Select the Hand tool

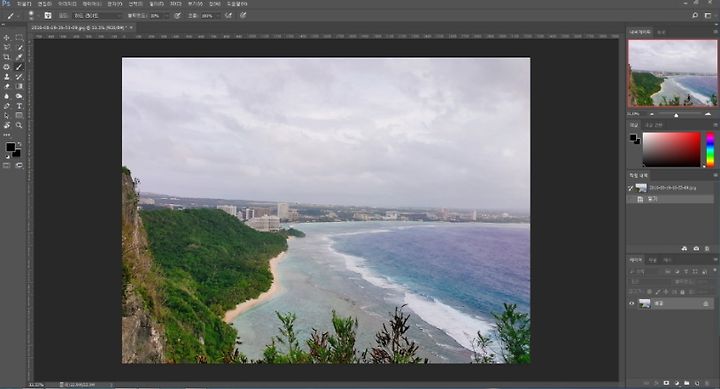coord(6,125)
